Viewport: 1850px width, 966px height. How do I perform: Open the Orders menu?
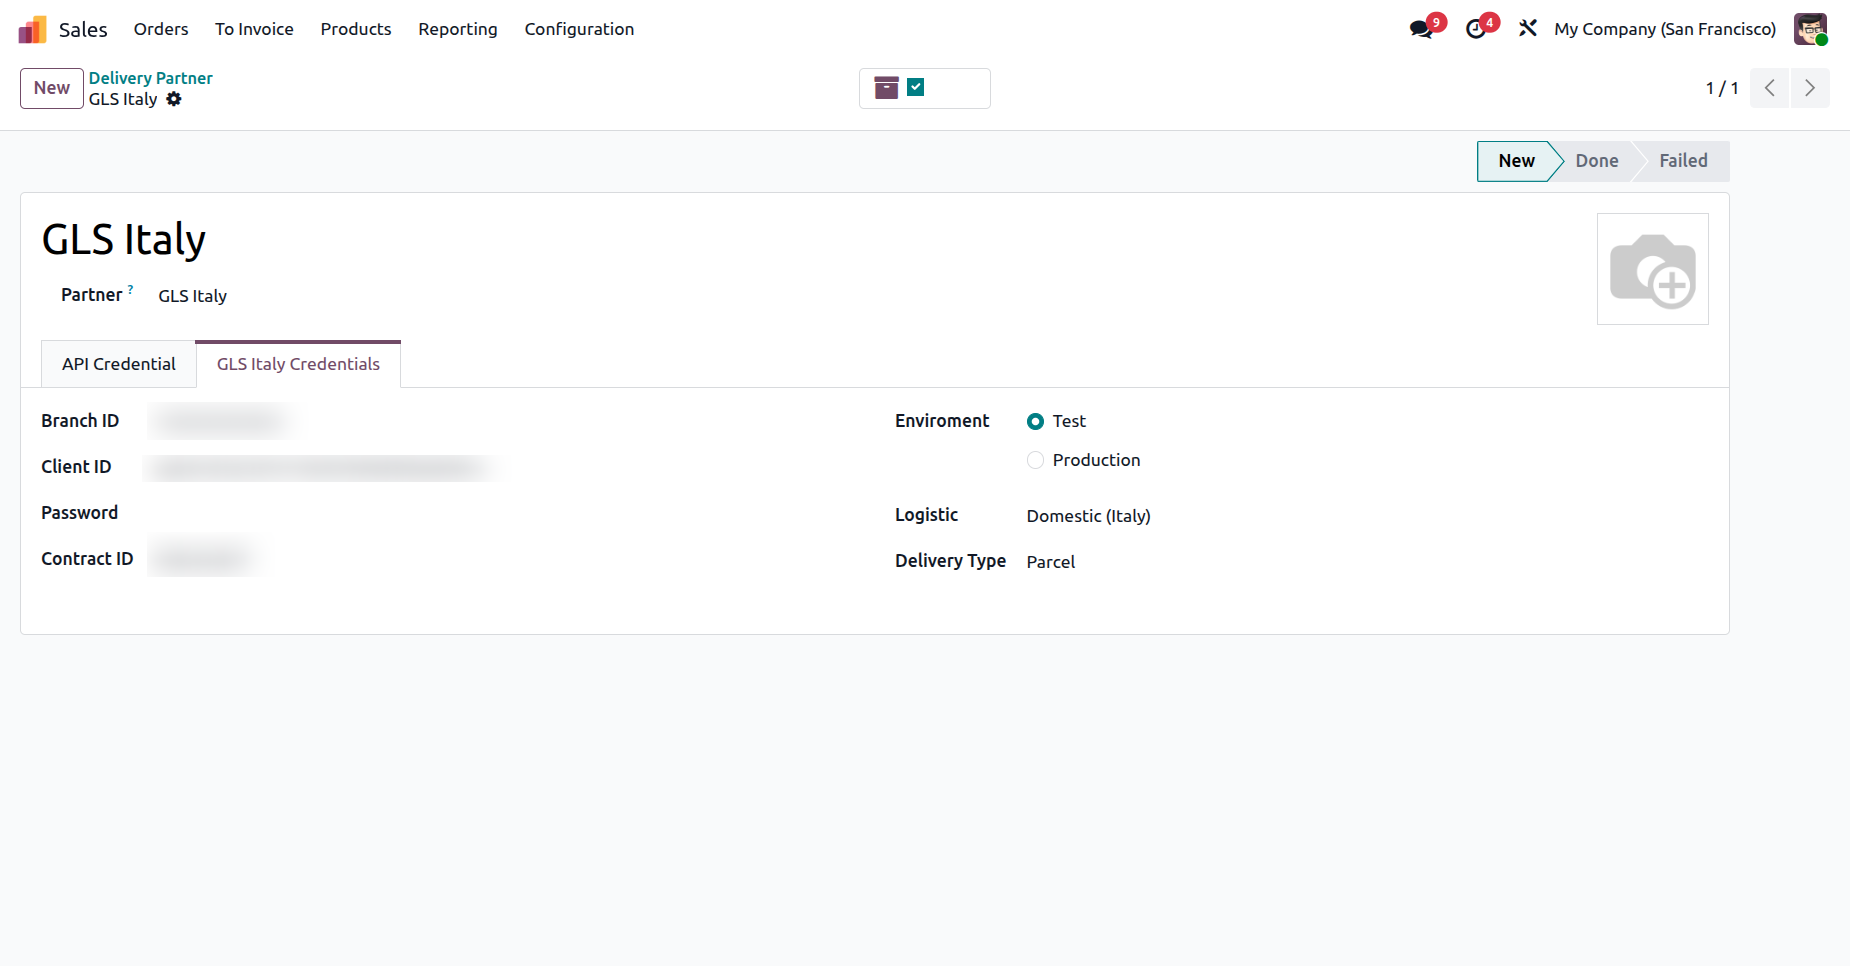161,29
